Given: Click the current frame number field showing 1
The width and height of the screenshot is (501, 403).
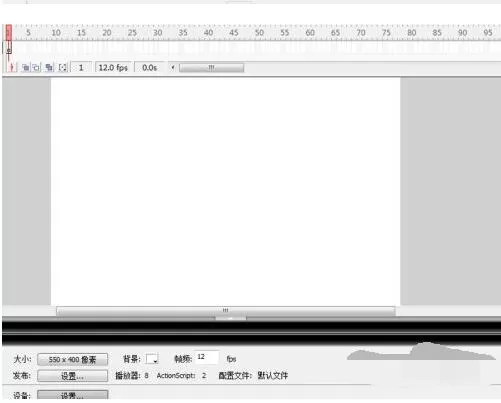Looking at the screenshot, I should 81,68.
